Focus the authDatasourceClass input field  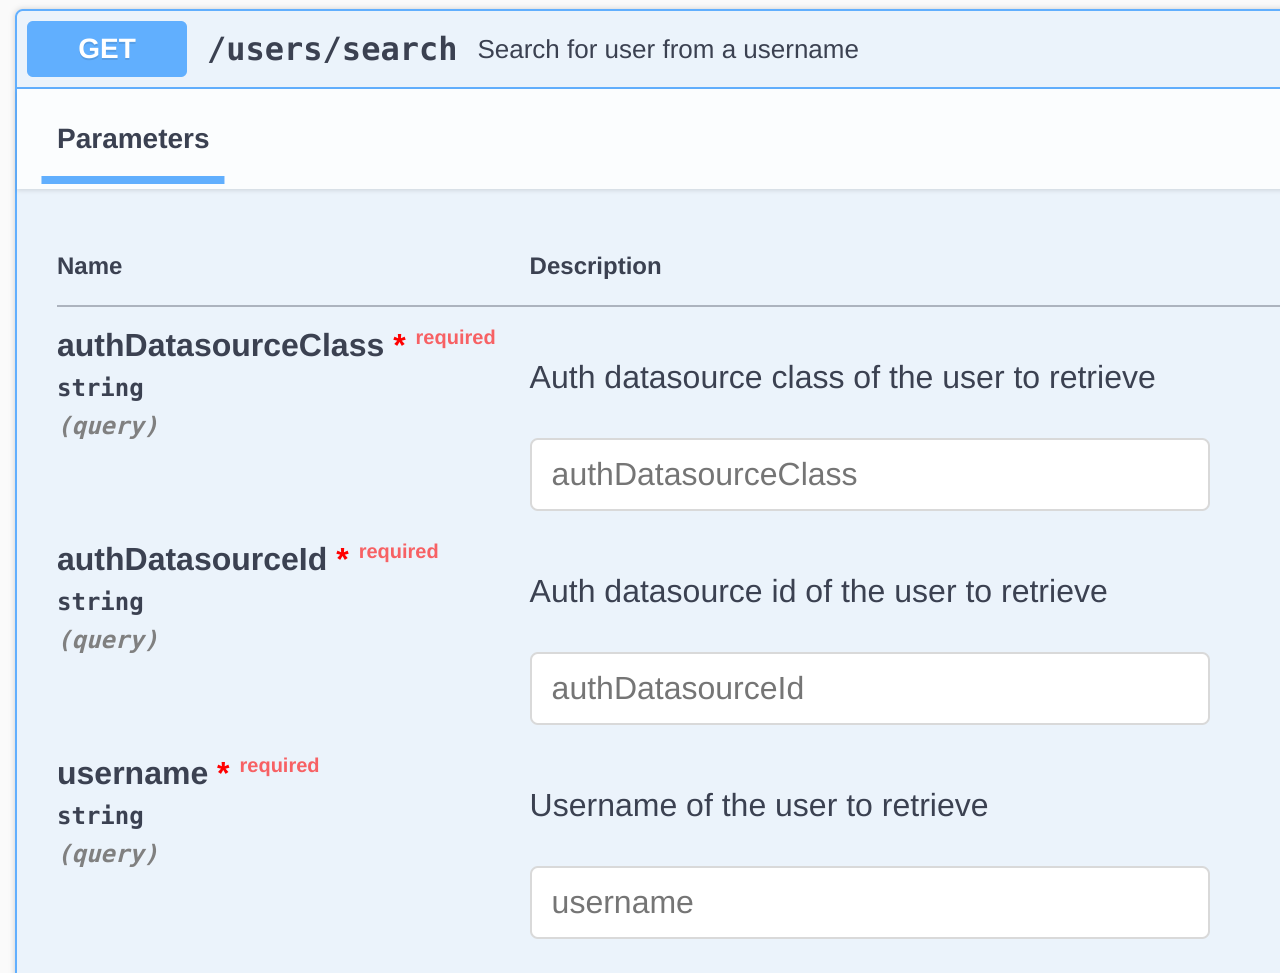(x=869, y=474)
